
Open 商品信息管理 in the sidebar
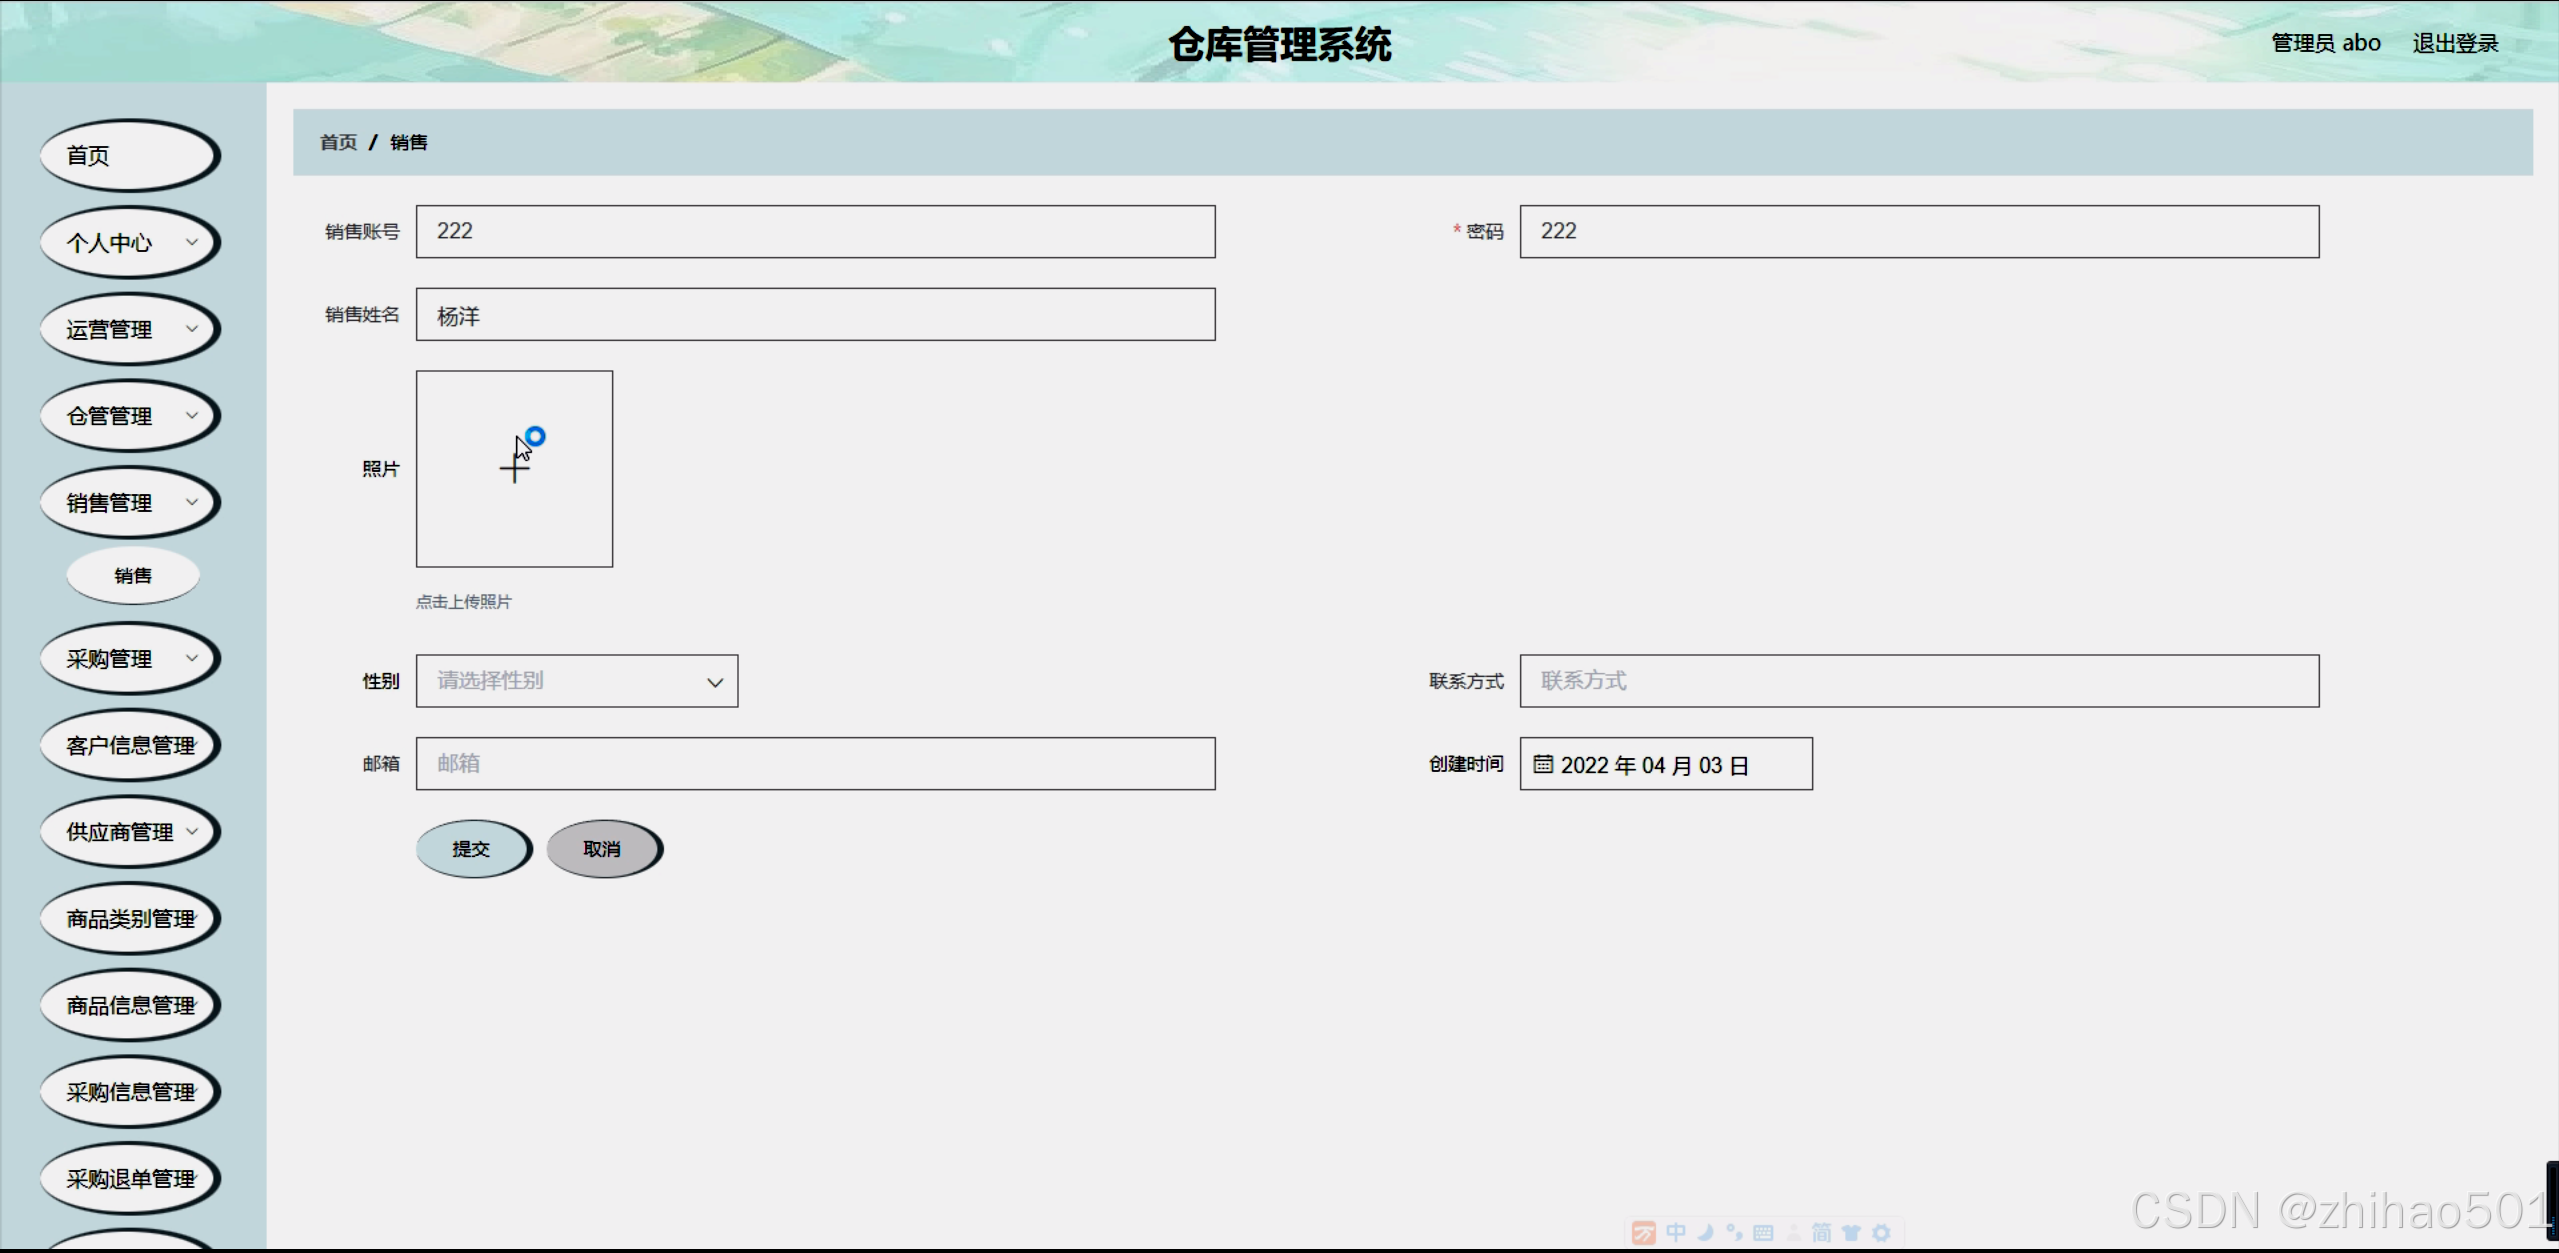pyautogui.click(x=130, y=1006)
